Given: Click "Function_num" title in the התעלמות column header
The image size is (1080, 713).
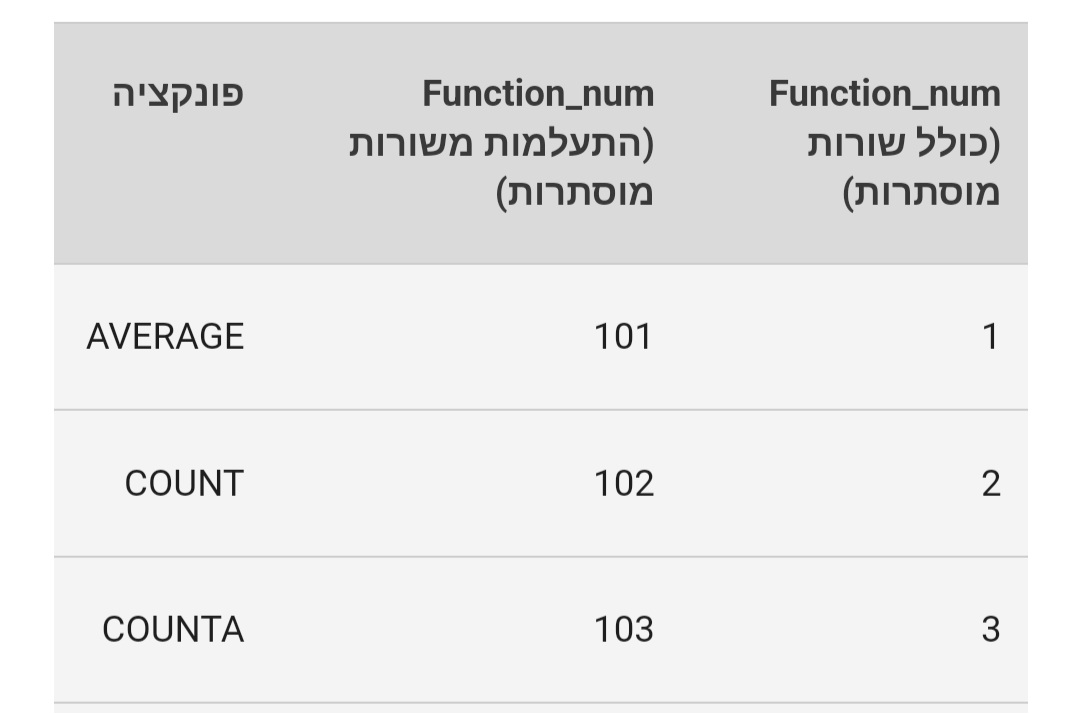Looking at the screenshot, I should click(538, 95).
